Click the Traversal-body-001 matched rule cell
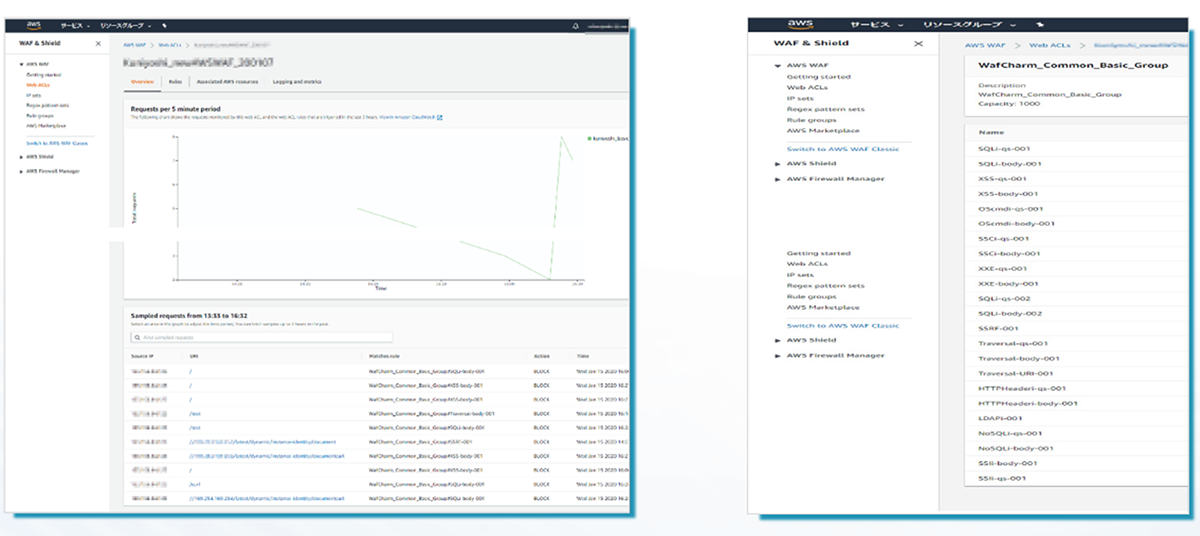The image size is (1200, 536). click(x=431, y=413)
